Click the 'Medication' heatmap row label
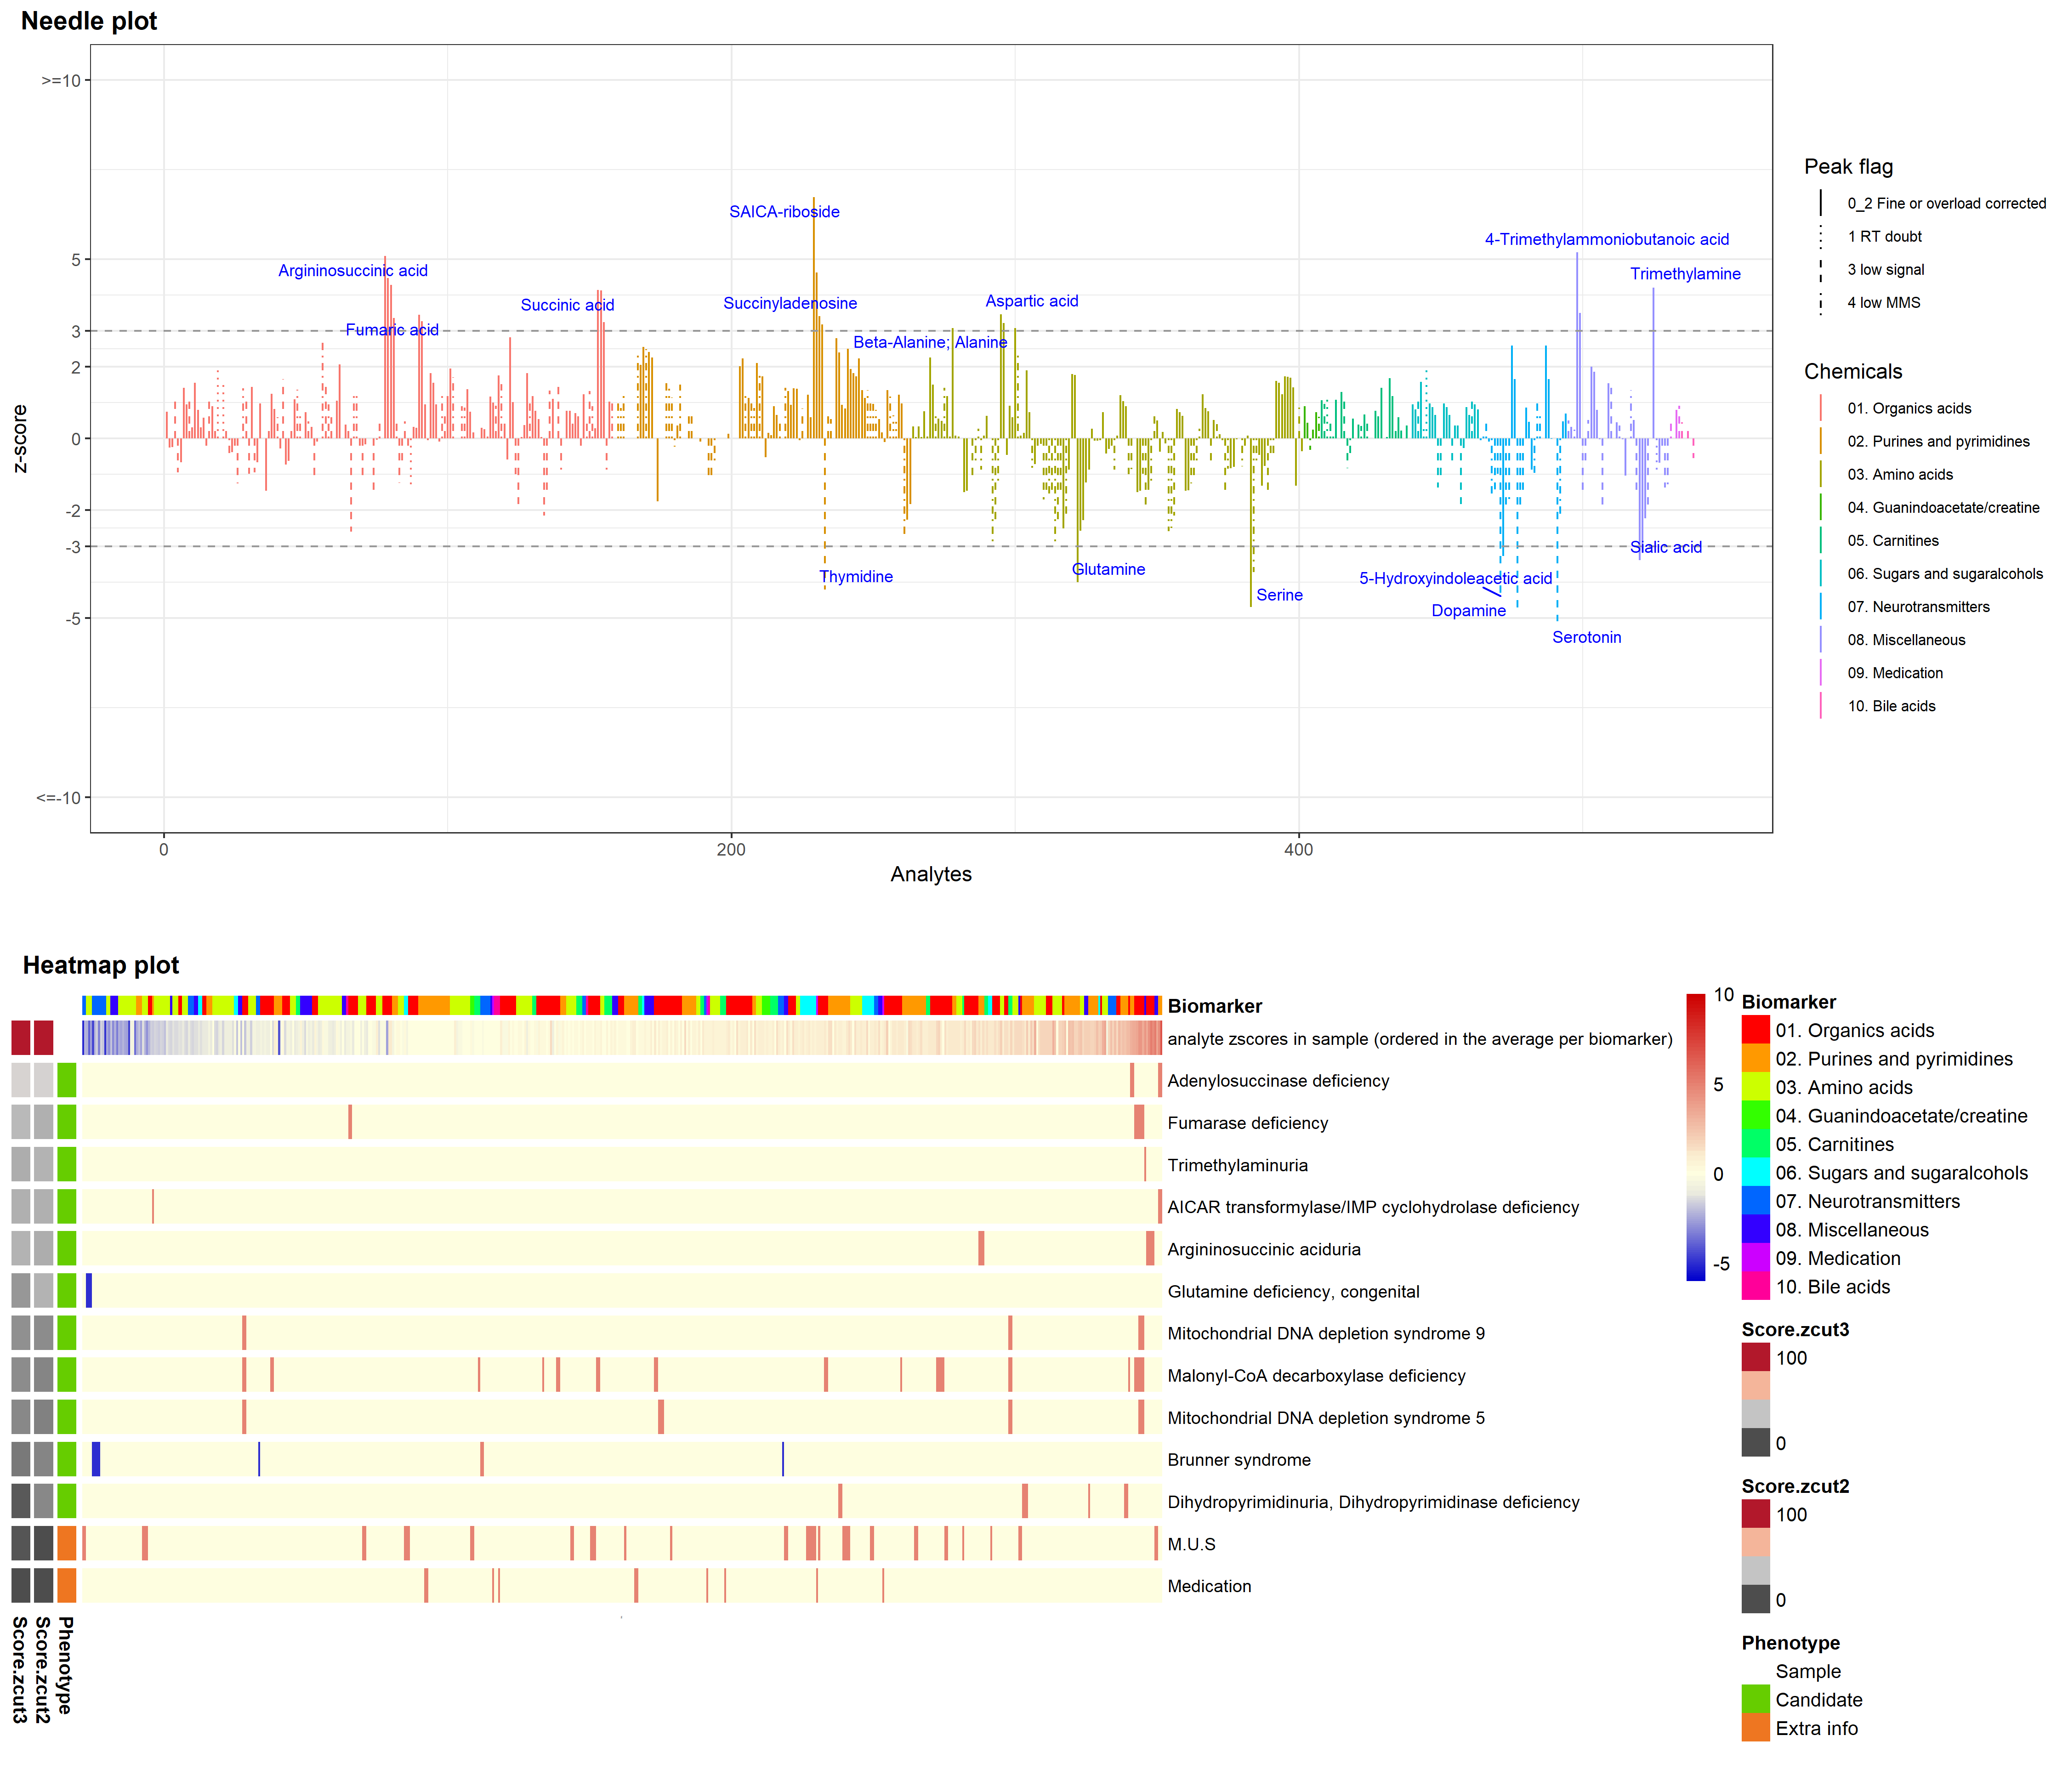Screen dimensions: 2068x1792 point(1209,1586)
